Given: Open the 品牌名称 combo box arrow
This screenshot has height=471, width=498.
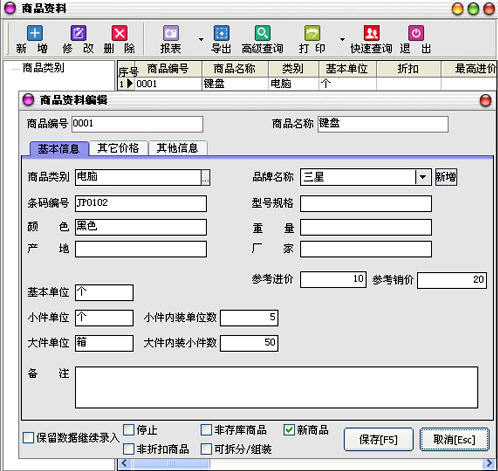Looking at the screenshot, I should 423,177.
